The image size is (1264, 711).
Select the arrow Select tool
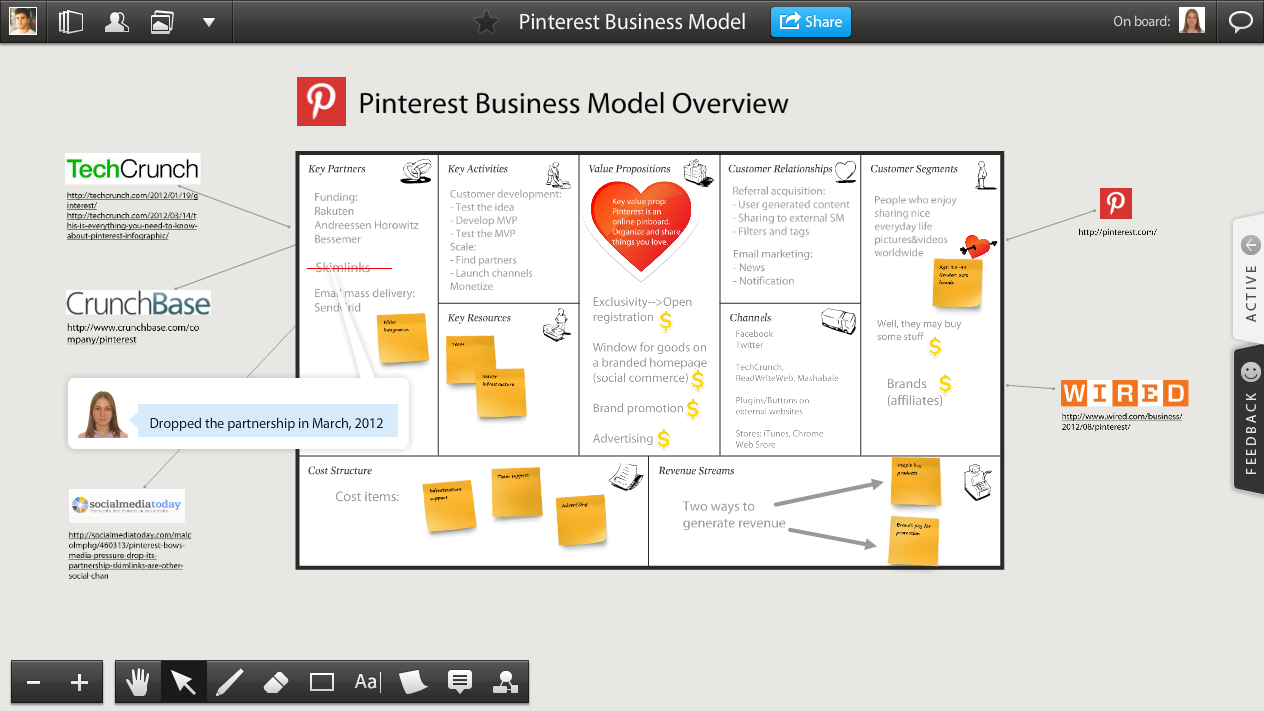click(183, 682)
